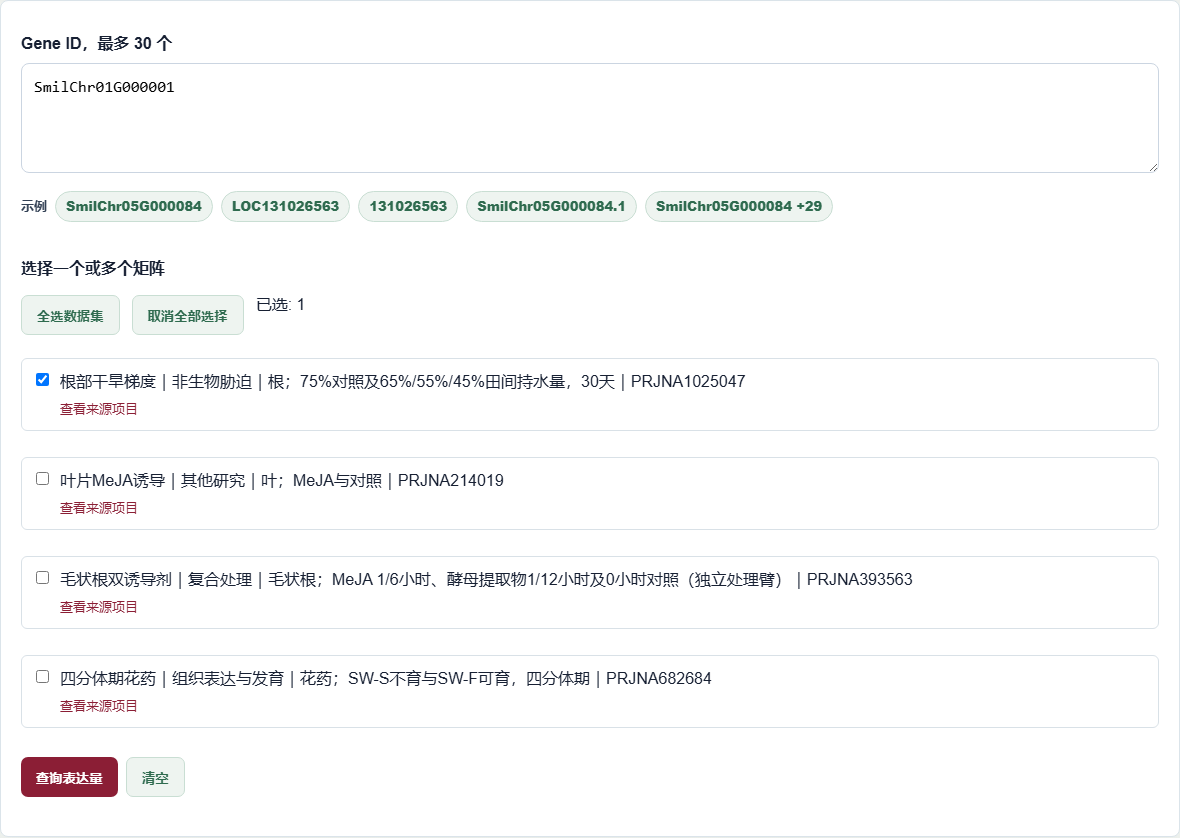Screen dimensions: 1180x838
Task: Open 查看来源项目 link for PRJNA393563
Action: 99,607
